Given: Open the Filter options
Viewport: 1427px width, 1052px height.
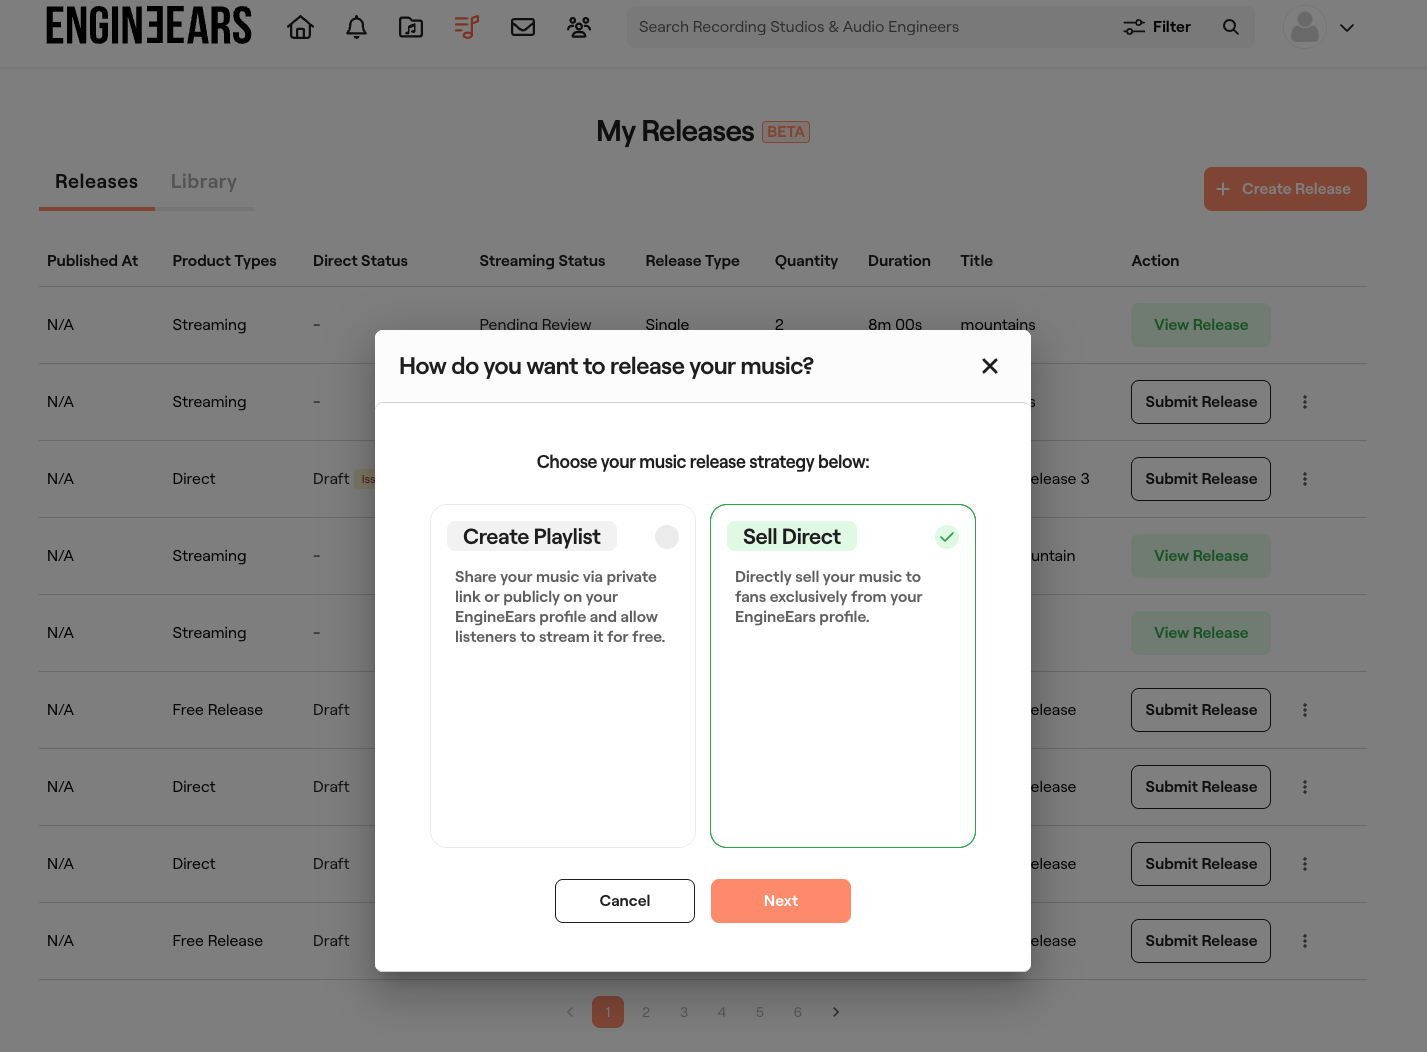Looking at the screenshot, I should [1157, 27].
